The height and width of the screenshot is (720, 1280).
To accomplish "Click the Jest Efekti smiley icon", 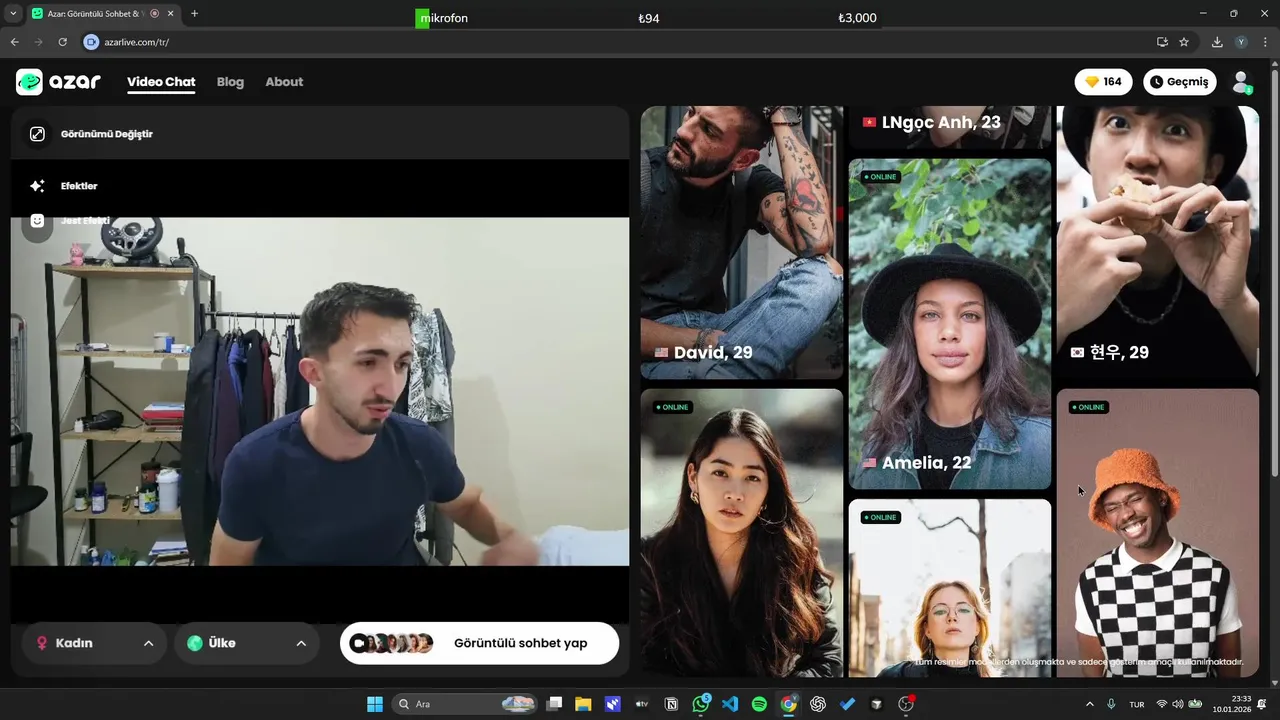I will (37, 221).
